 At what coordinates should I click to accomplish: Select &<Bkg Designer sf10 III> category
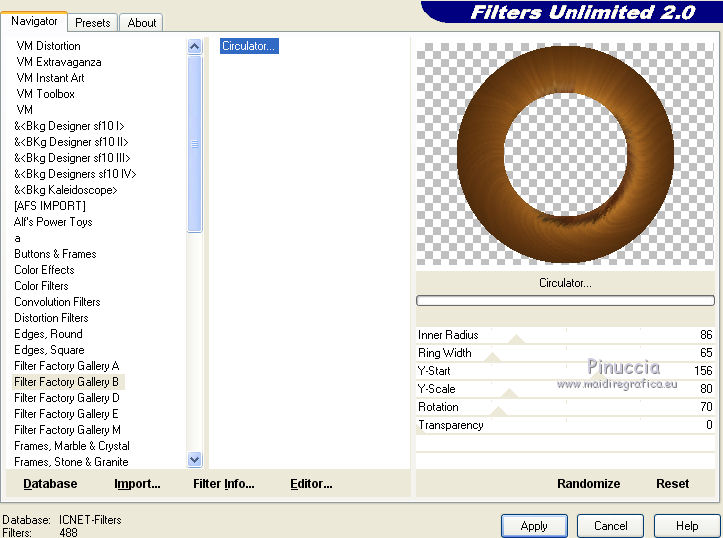pyautogui.click(x=72, y=158)
